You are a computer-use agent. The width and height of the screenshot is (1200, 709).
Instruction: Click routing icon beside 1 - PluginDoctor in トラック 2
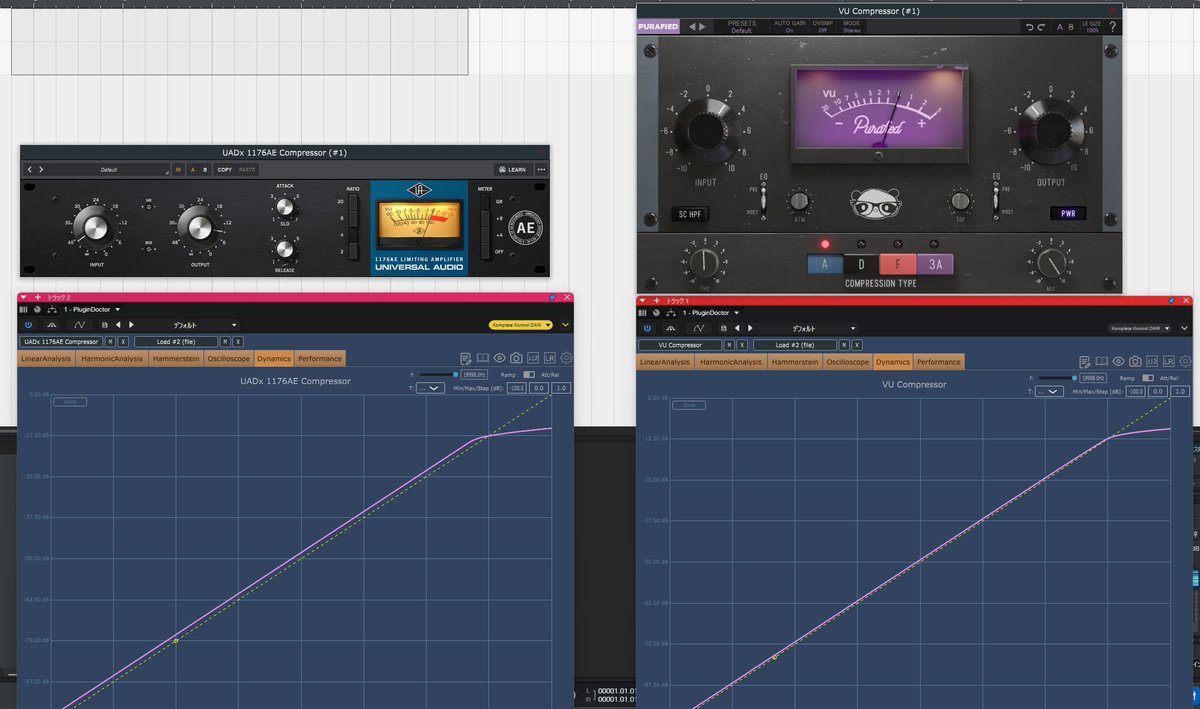click(x=53, y=310)
